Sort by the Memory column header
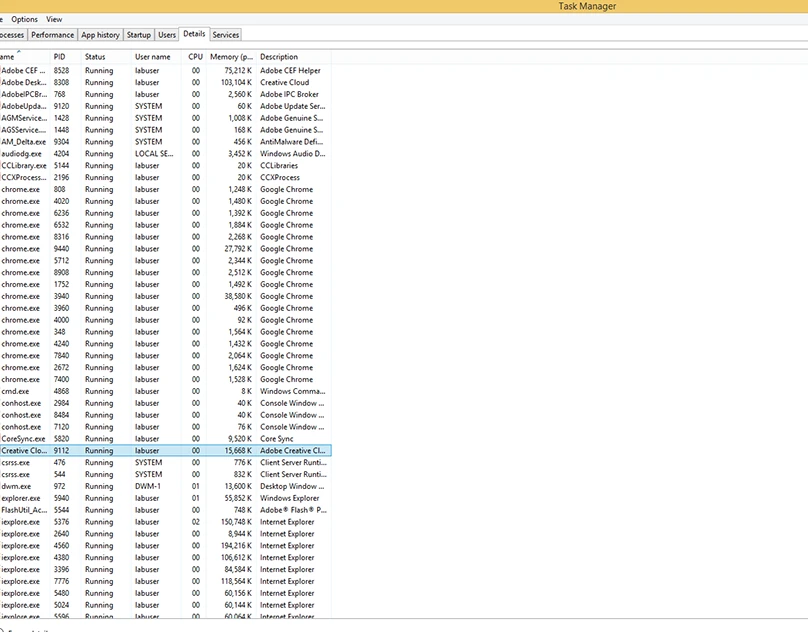This screenshot has height=632, width=808. click(231, 57)
